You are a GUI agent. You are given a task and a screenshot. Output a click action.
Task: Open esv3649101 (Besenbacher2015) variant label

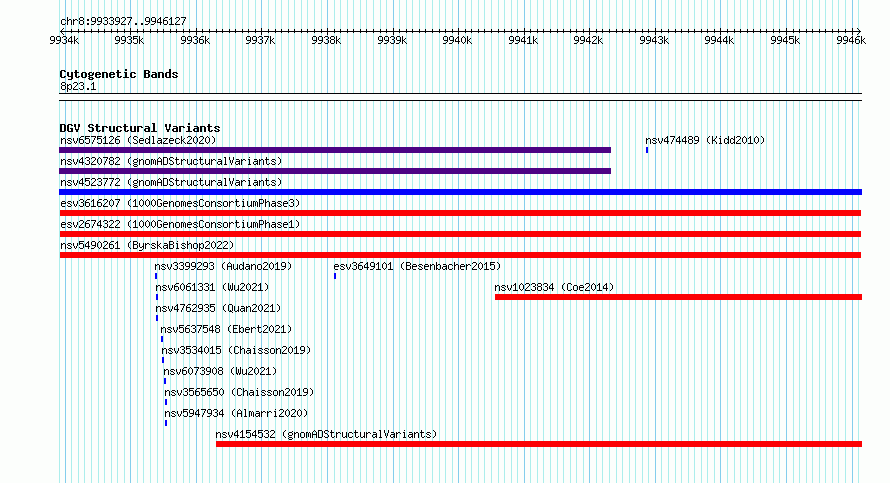point(417,266)
